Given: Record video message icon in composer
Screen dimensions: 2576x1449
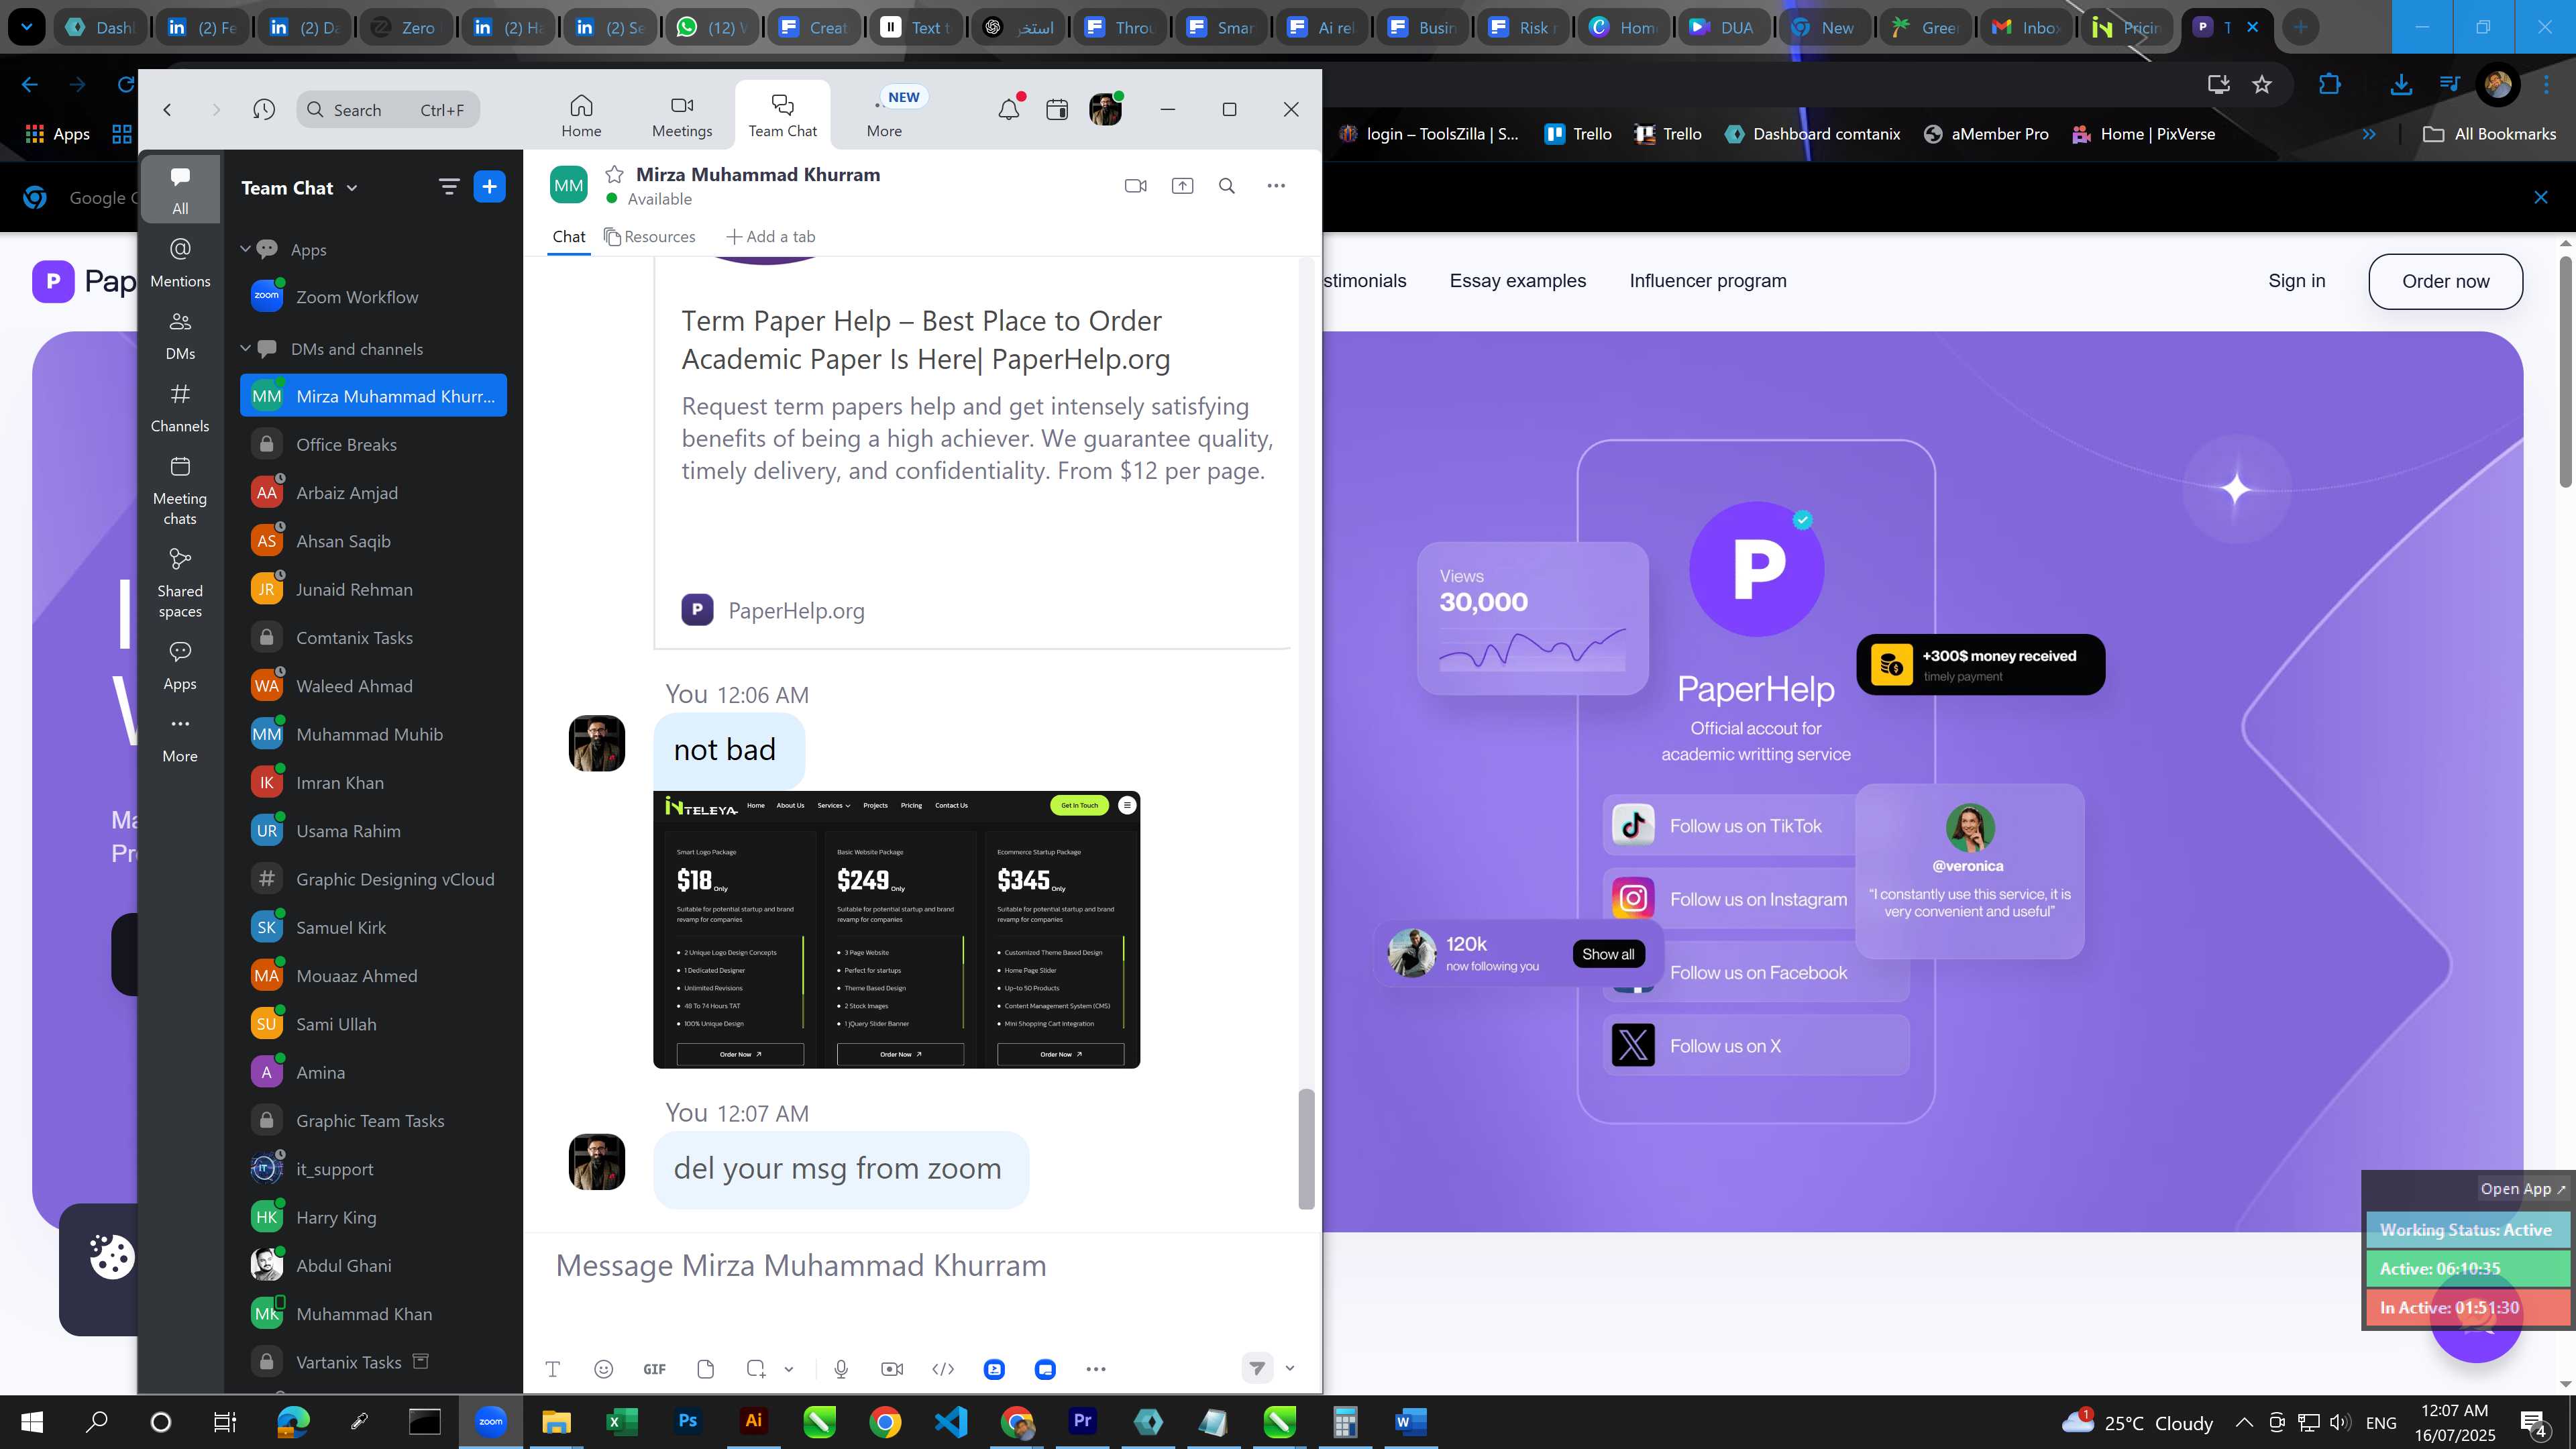Looking at the screenshot, I should coord(892,1369).
